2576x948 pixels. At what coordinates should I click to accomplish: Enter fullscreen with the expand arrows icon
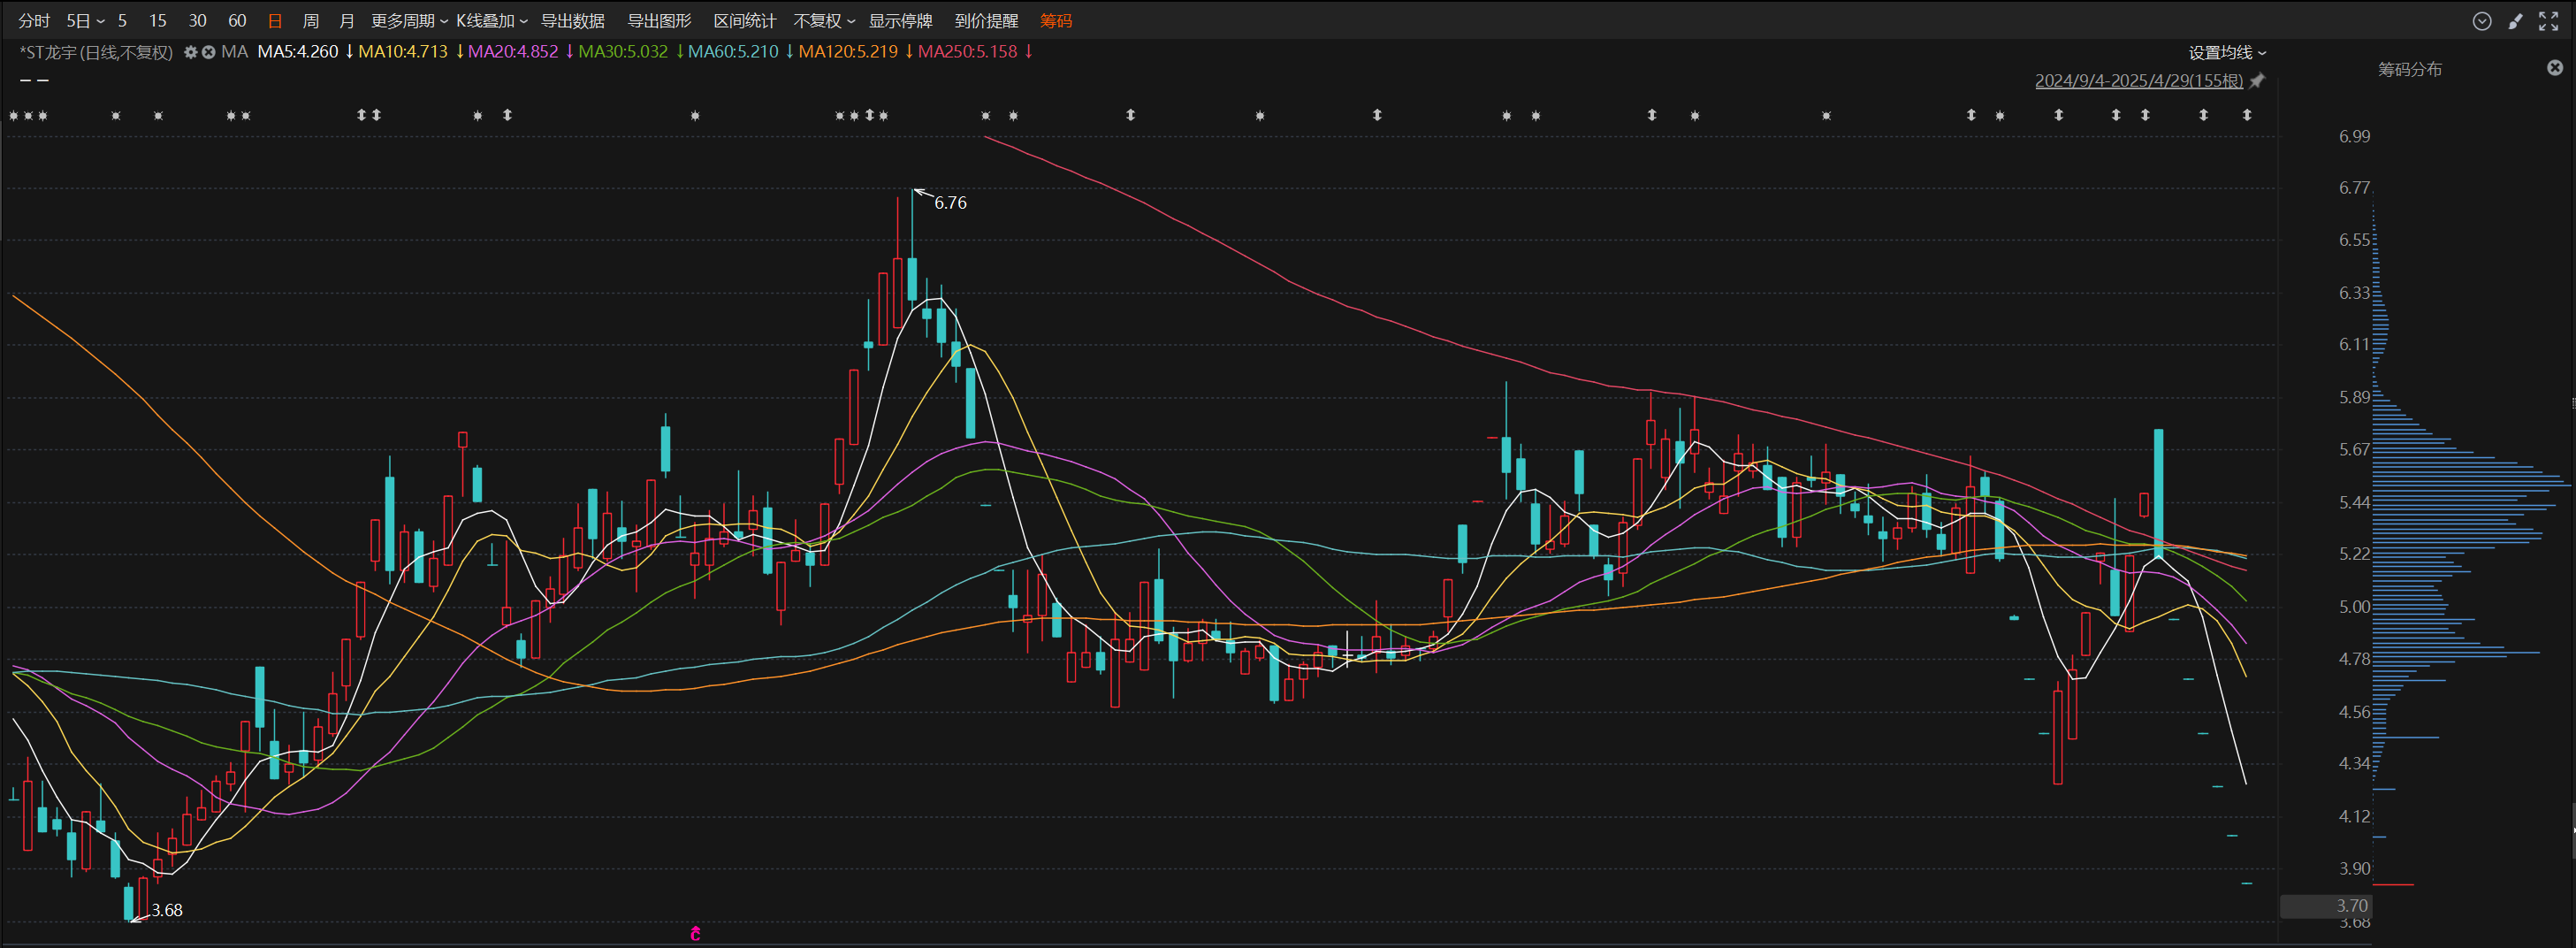[2548, 21]
